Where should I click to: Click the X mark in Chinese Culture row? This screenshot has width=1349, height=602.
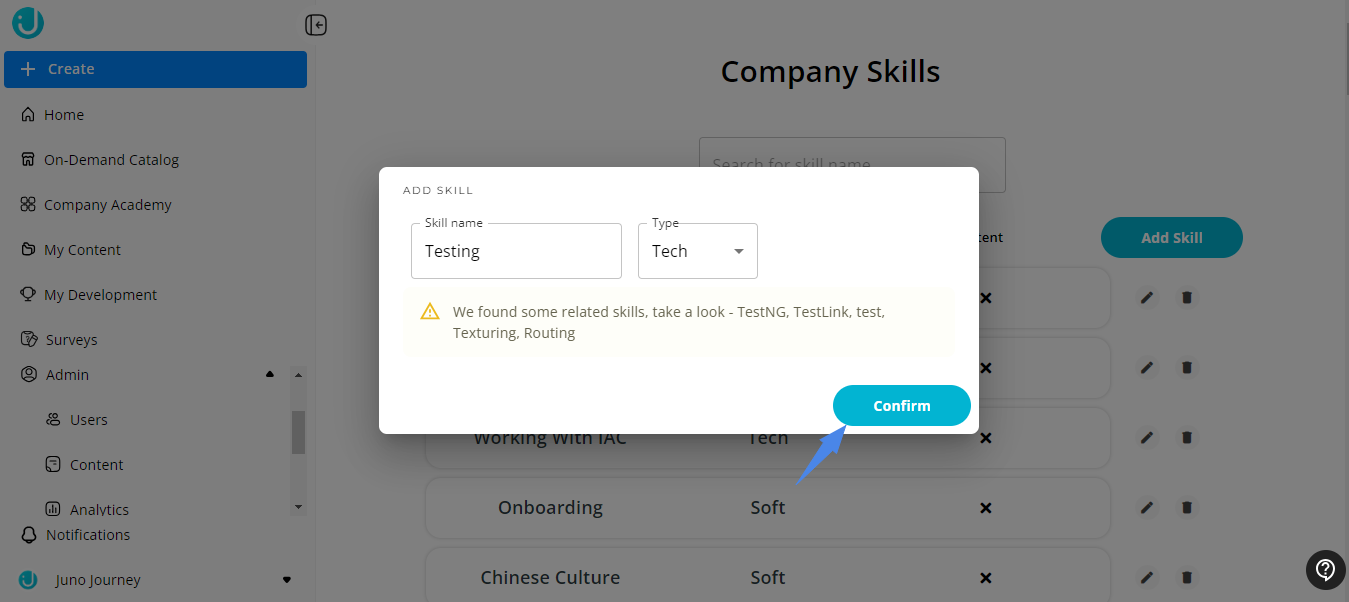[x=985, y=578]
